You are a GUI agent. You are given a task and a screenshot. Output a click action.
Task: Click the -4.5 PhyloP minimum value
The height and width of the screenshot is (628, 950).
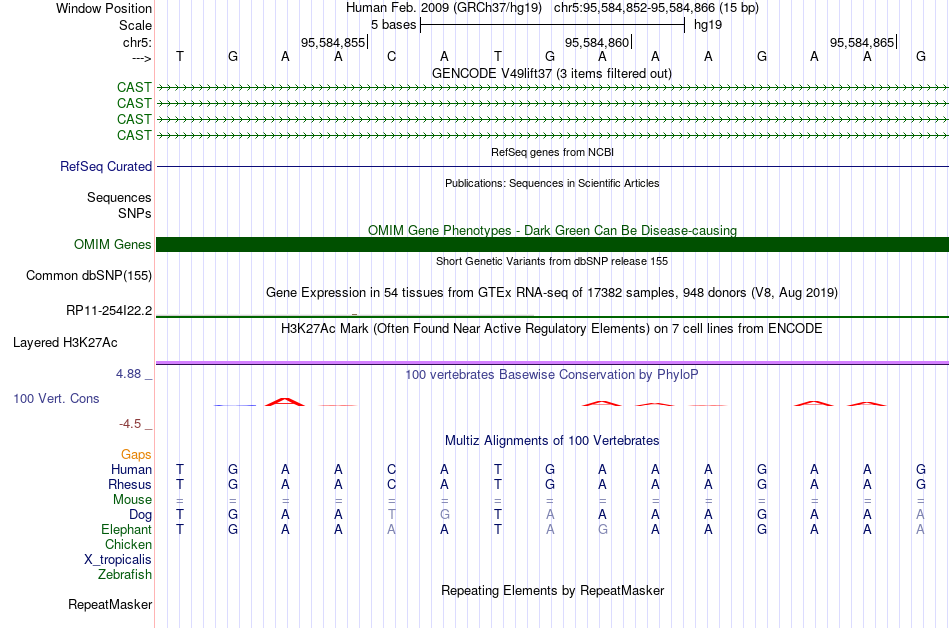click(x=130, y=424)
